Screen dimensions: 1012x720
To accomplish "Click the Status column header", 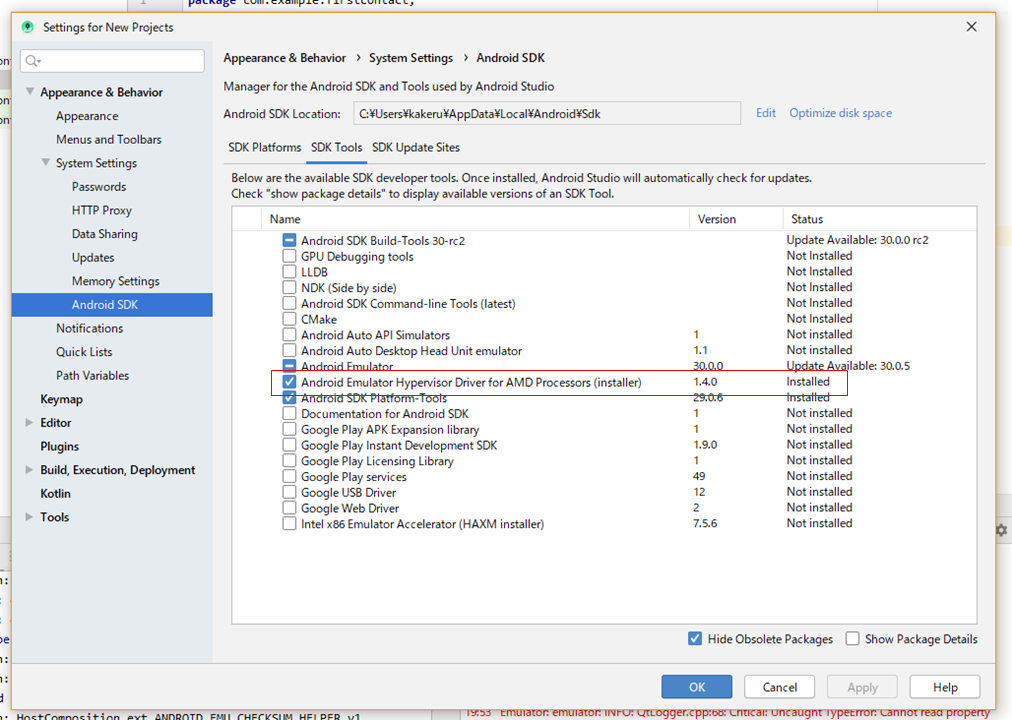I will tap(880, 219).
